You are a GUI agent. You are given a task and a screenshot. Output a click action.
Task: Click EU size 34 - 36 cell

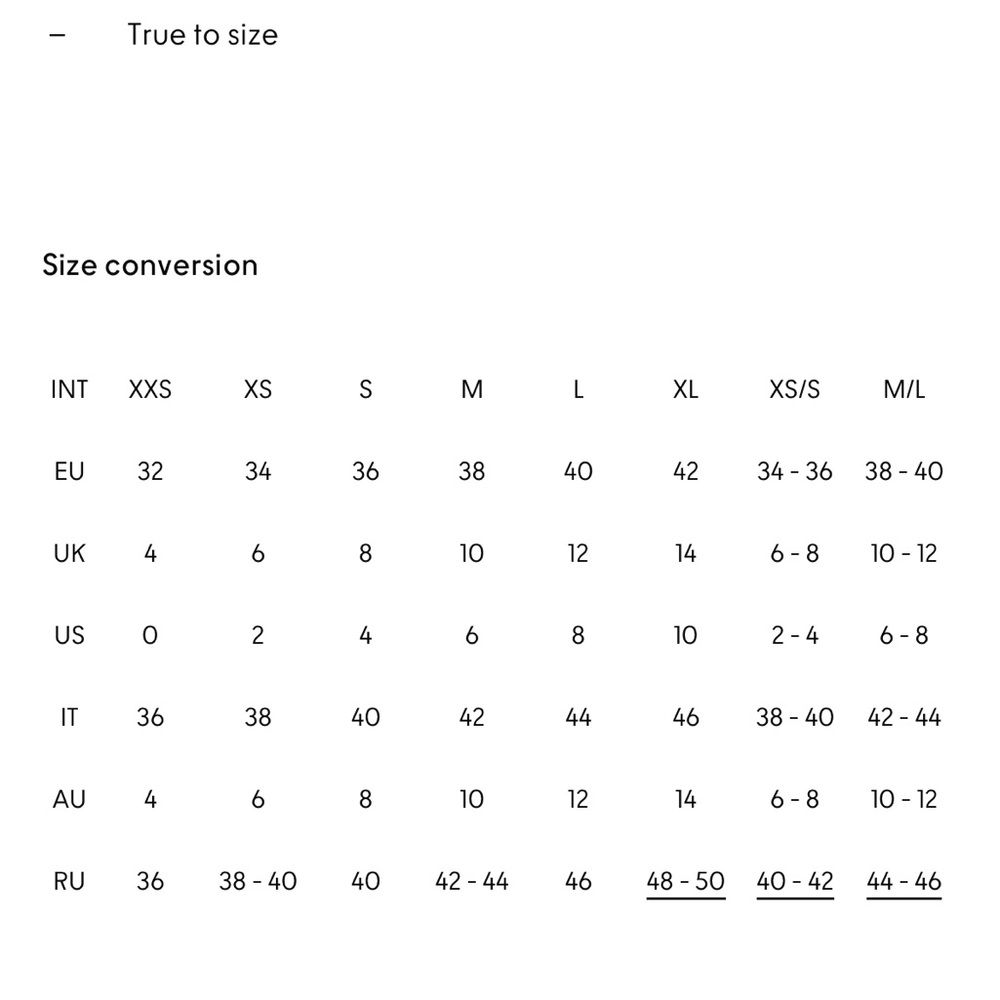795,471
